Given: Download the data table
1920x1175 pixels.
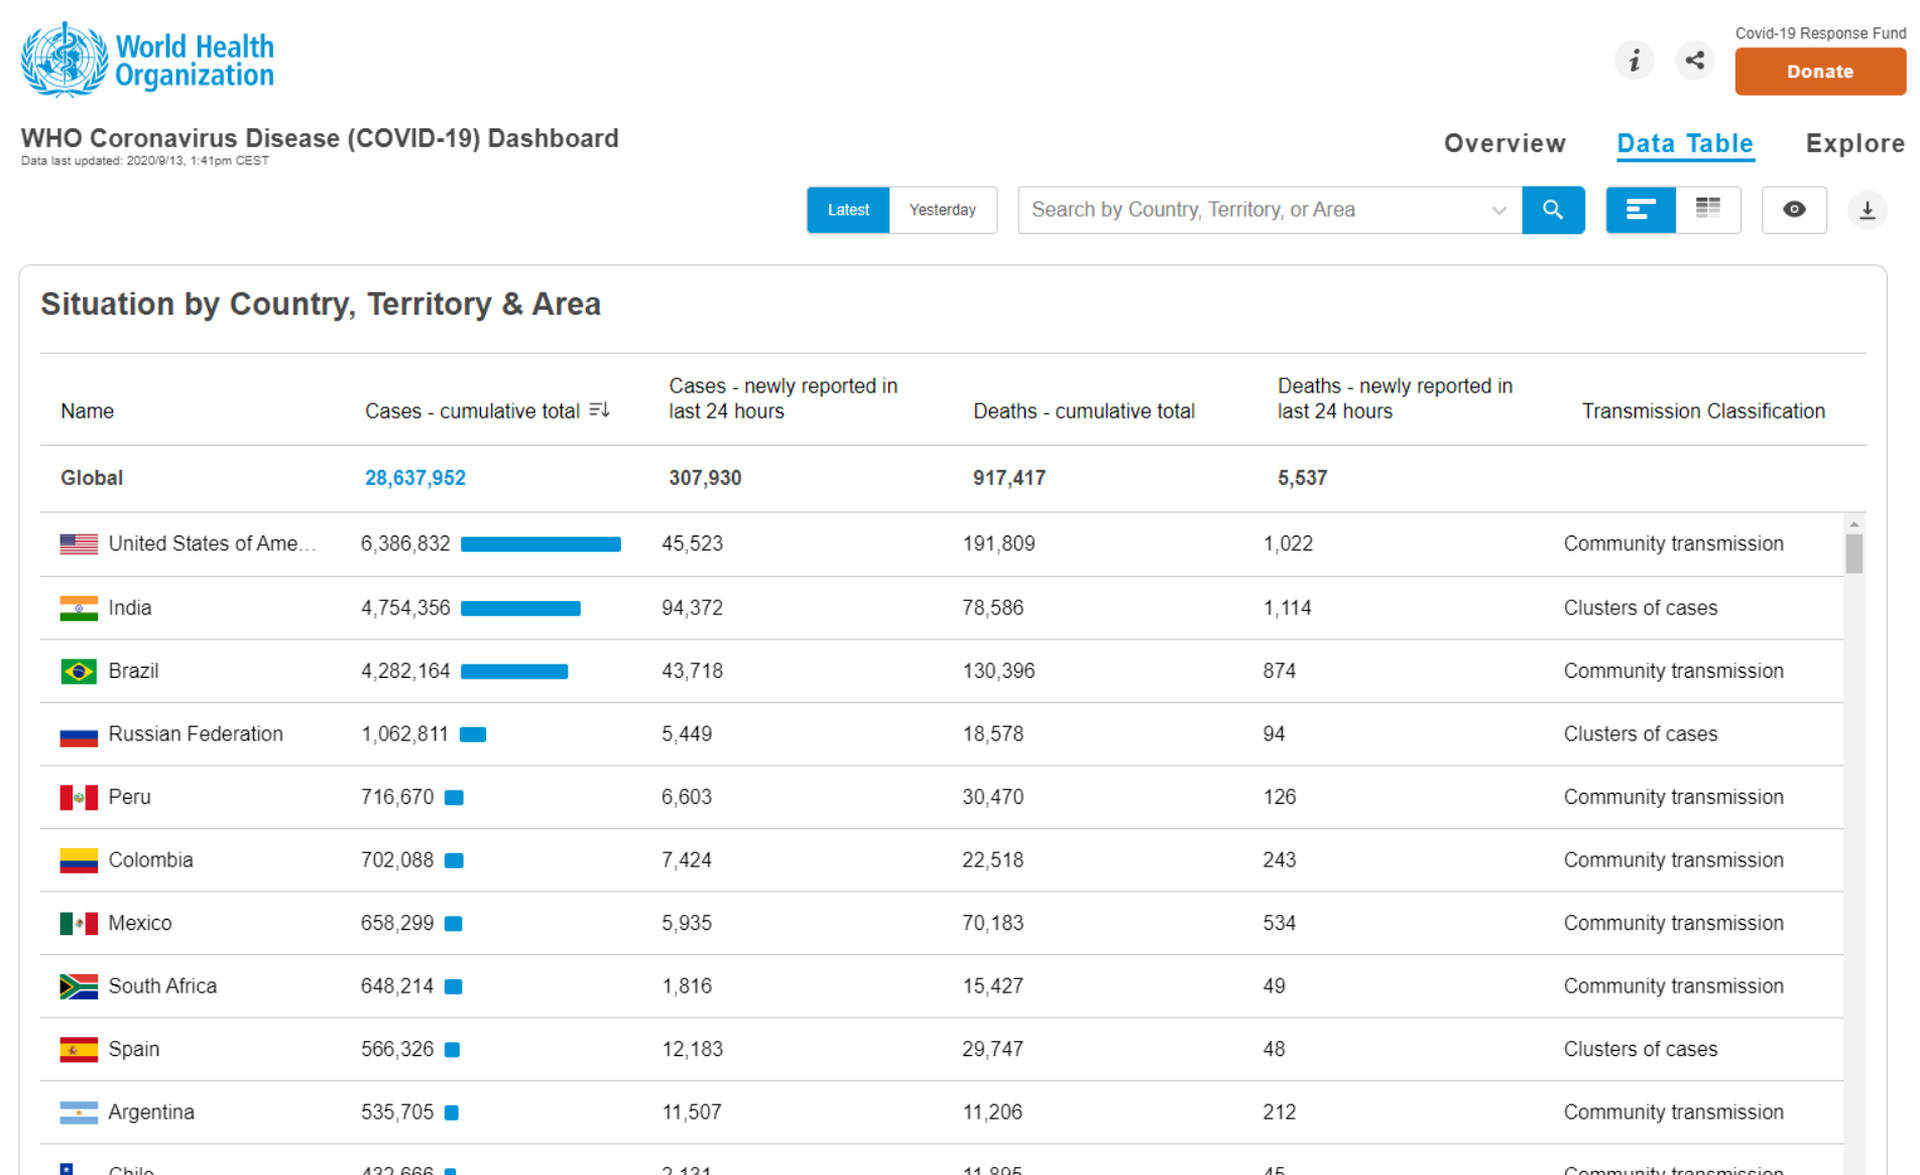Looking at the screenshot, I should coord(1866,210).
